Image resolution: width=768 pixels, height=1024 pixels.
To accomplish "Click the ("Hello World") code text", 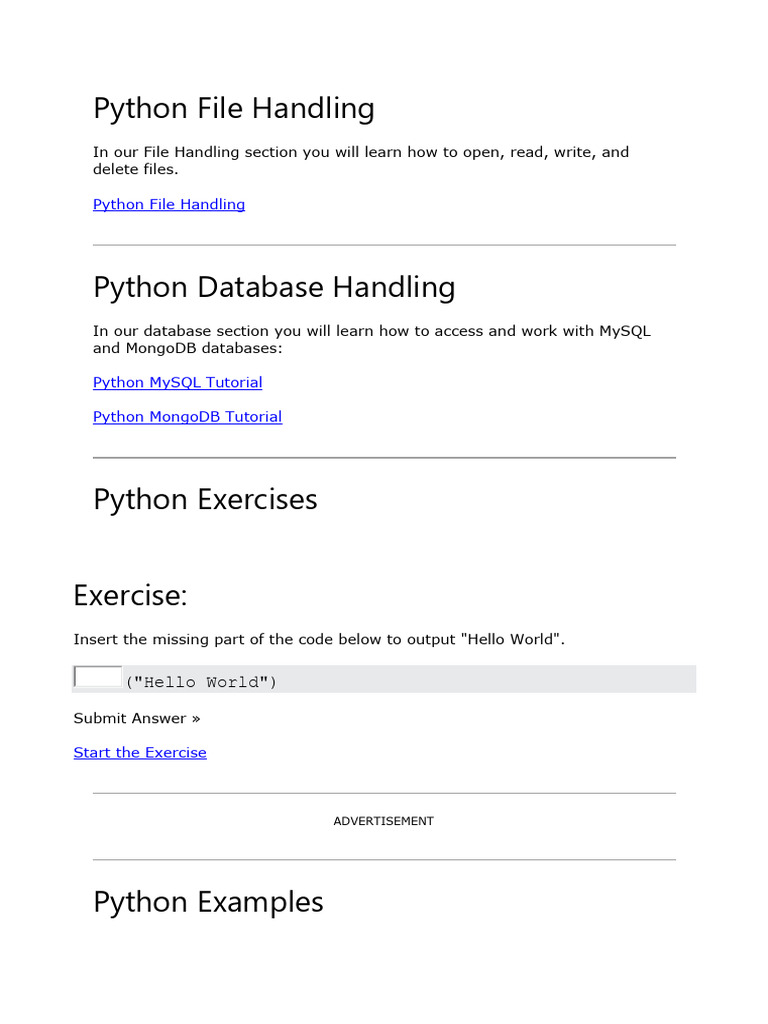I will pyautogui.click(x=201, y=682).
